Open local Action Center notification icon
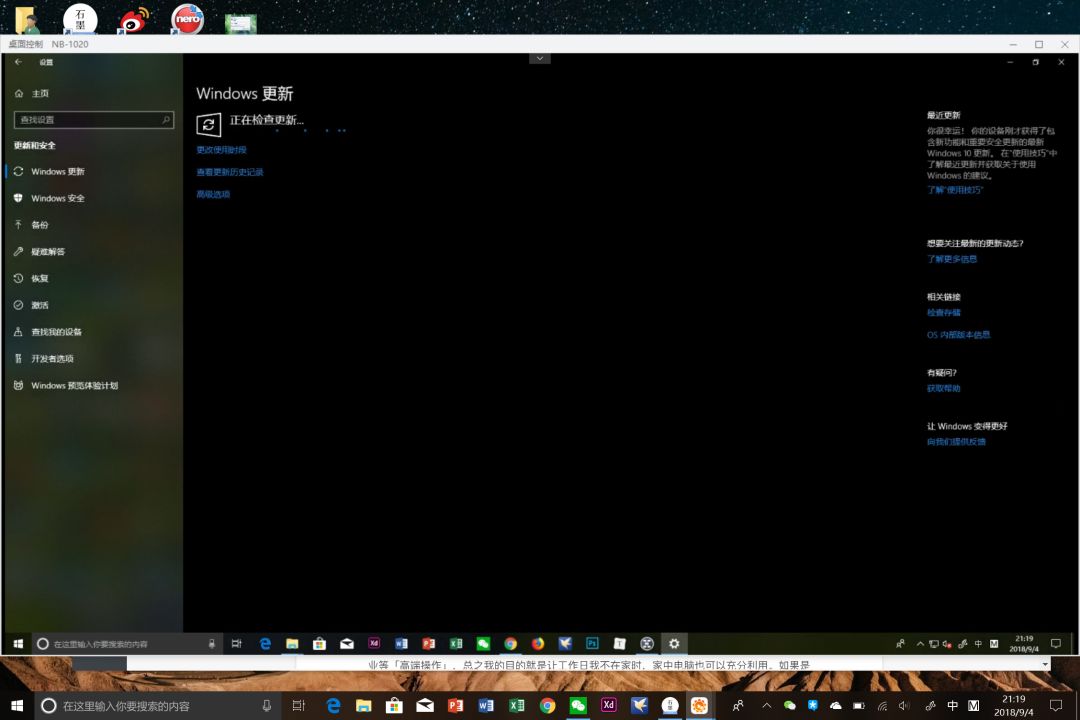The height and width of the screenshot is (720, 1080). point(1055,706)
